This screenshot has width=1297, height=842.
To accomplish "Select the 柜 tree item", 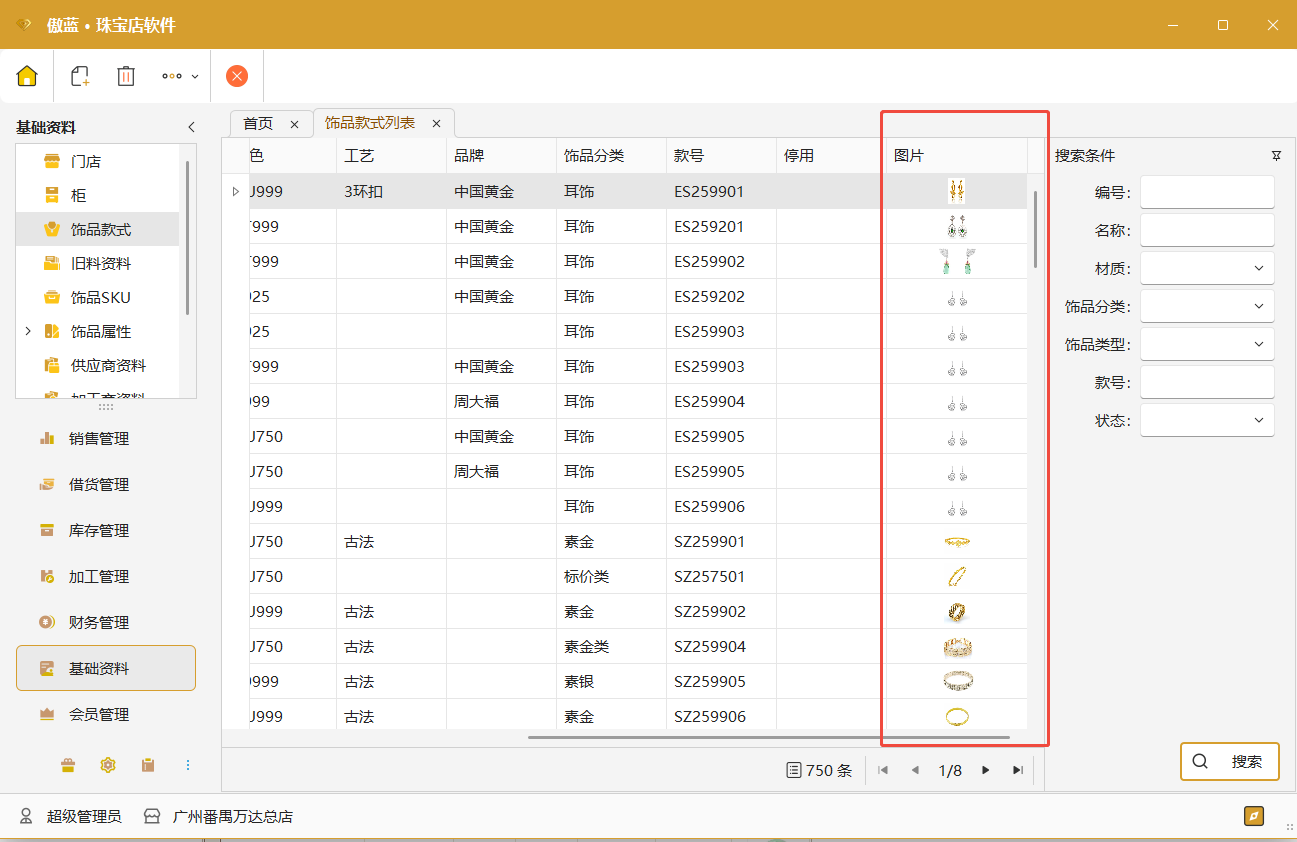I will pos(78,195).
